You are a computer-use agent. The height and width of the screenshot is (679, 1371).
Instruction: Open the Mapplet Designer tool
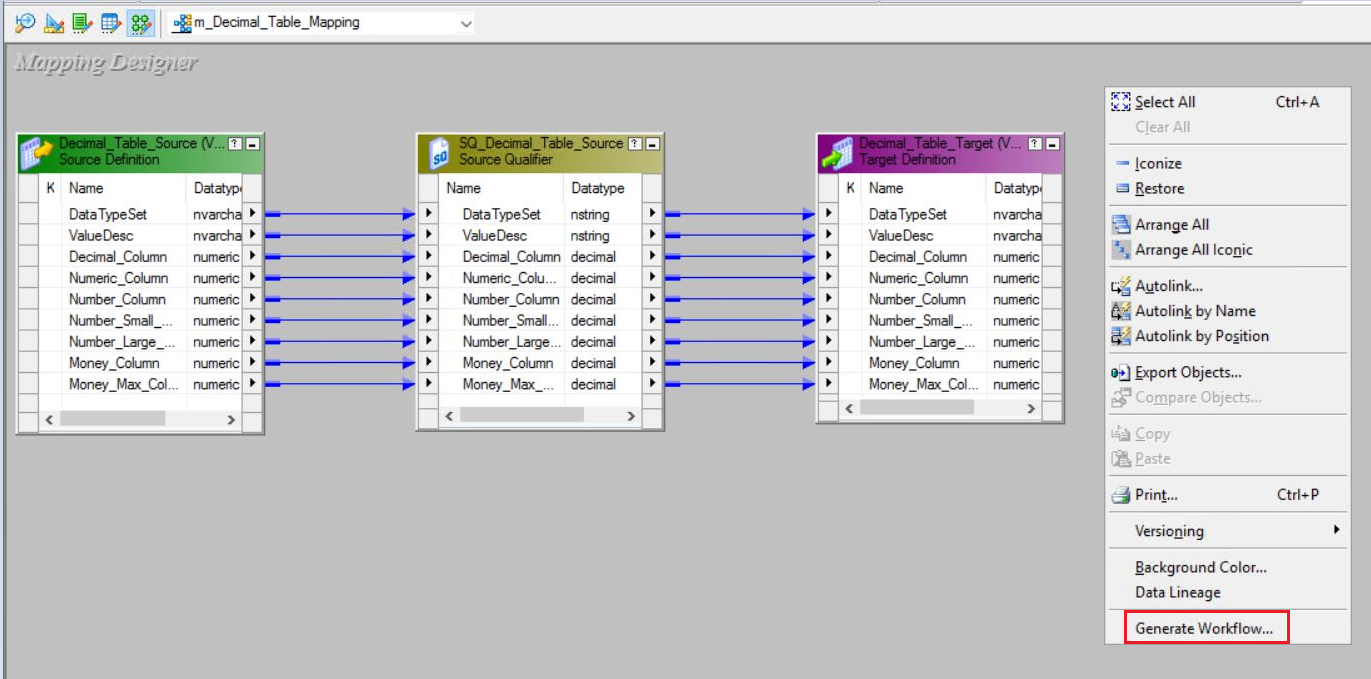pyautogui.click(x=111, y=22)
